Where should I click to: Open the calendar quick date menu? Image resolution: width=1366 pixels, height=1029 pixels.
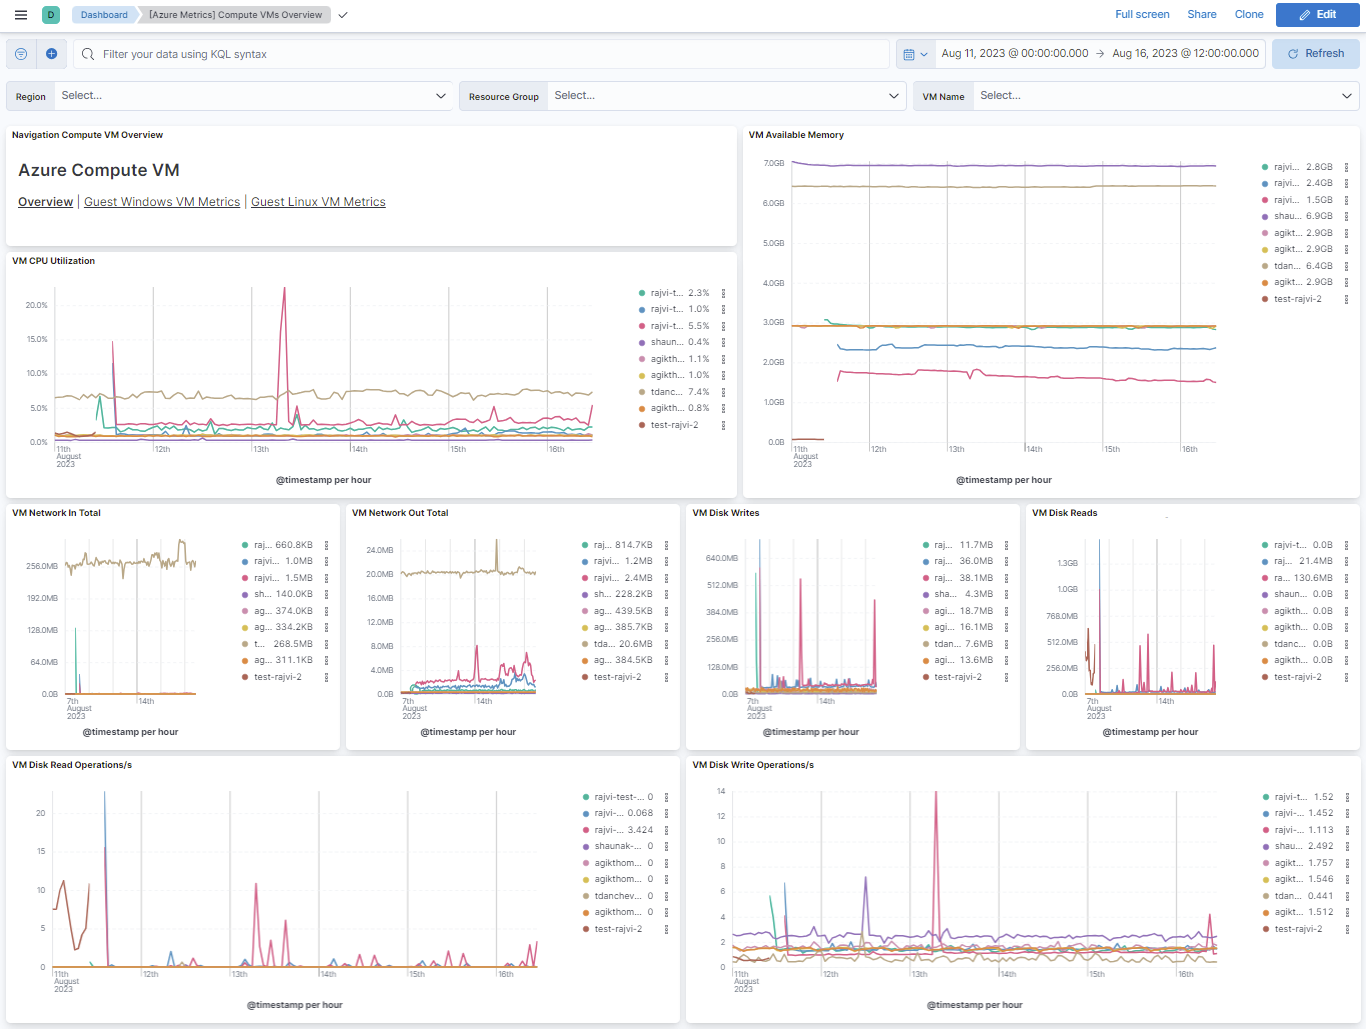[915, 54]
